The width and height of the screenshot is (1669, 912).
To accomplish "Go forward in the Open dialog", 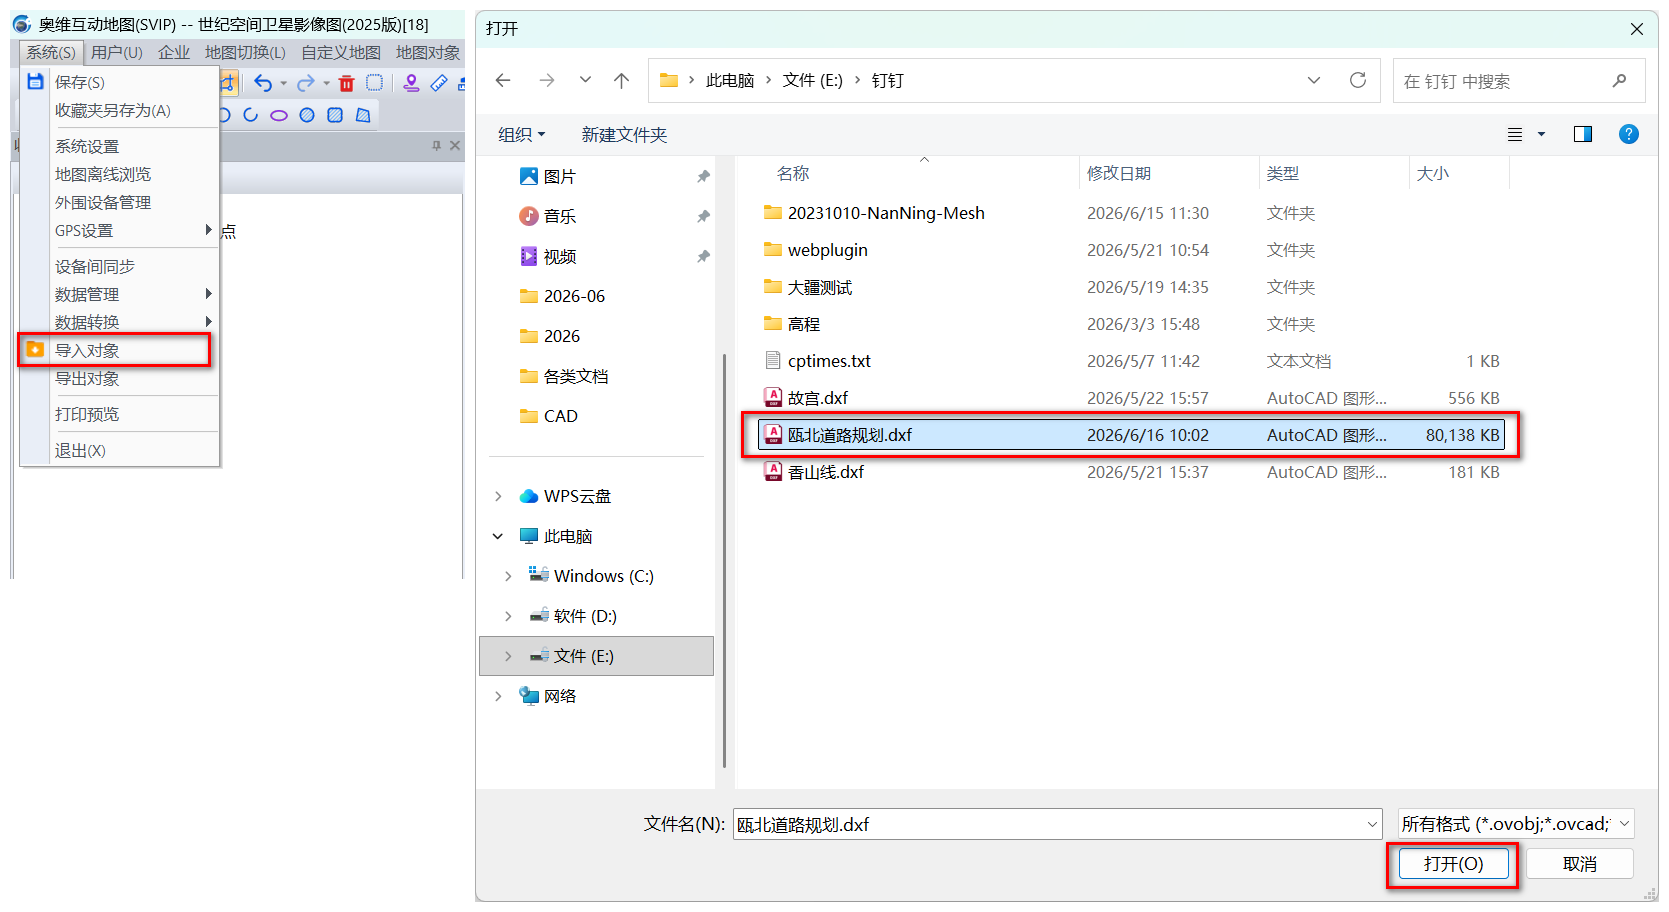I will 546,81.
